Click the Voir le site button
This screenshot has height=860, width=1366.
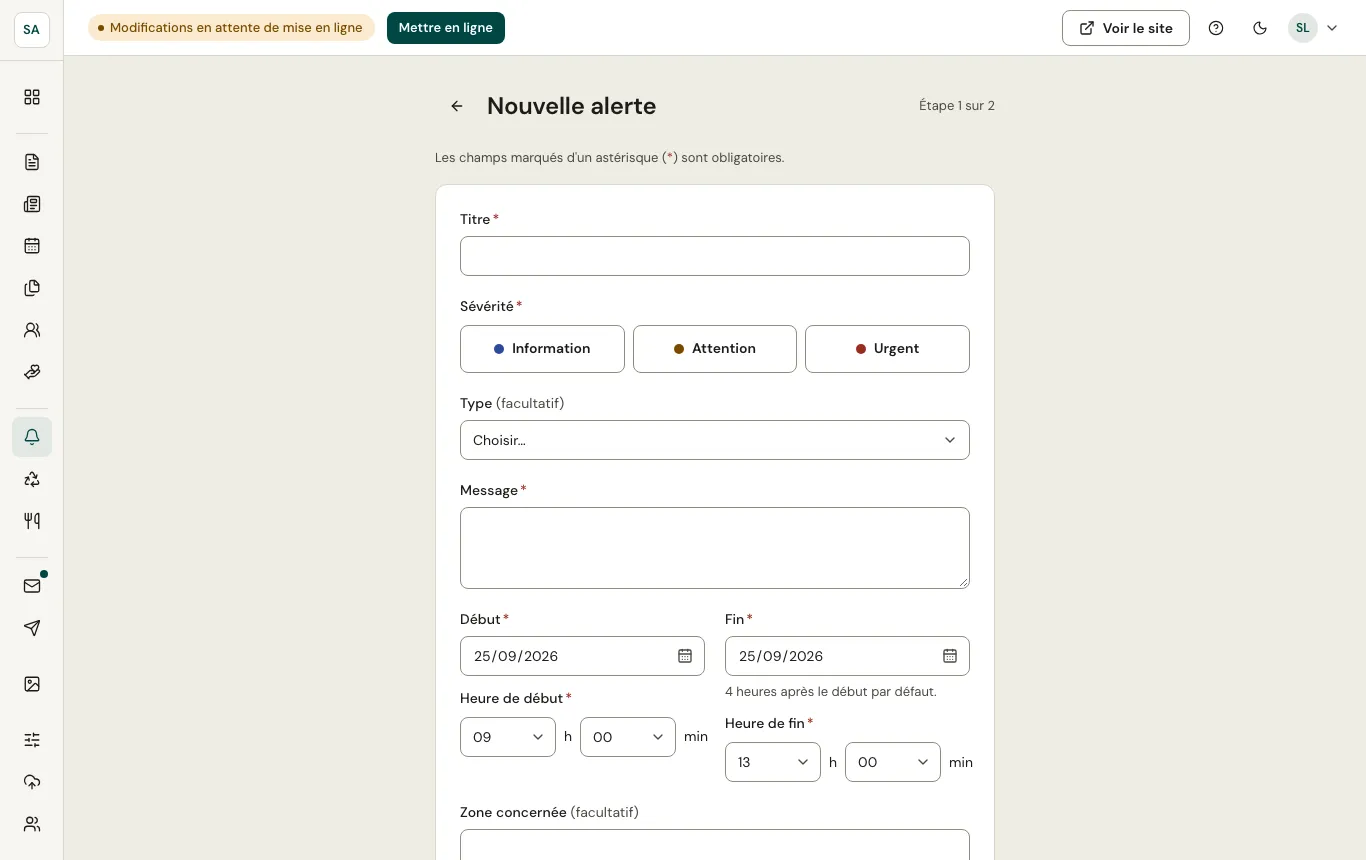[1126, 28]
